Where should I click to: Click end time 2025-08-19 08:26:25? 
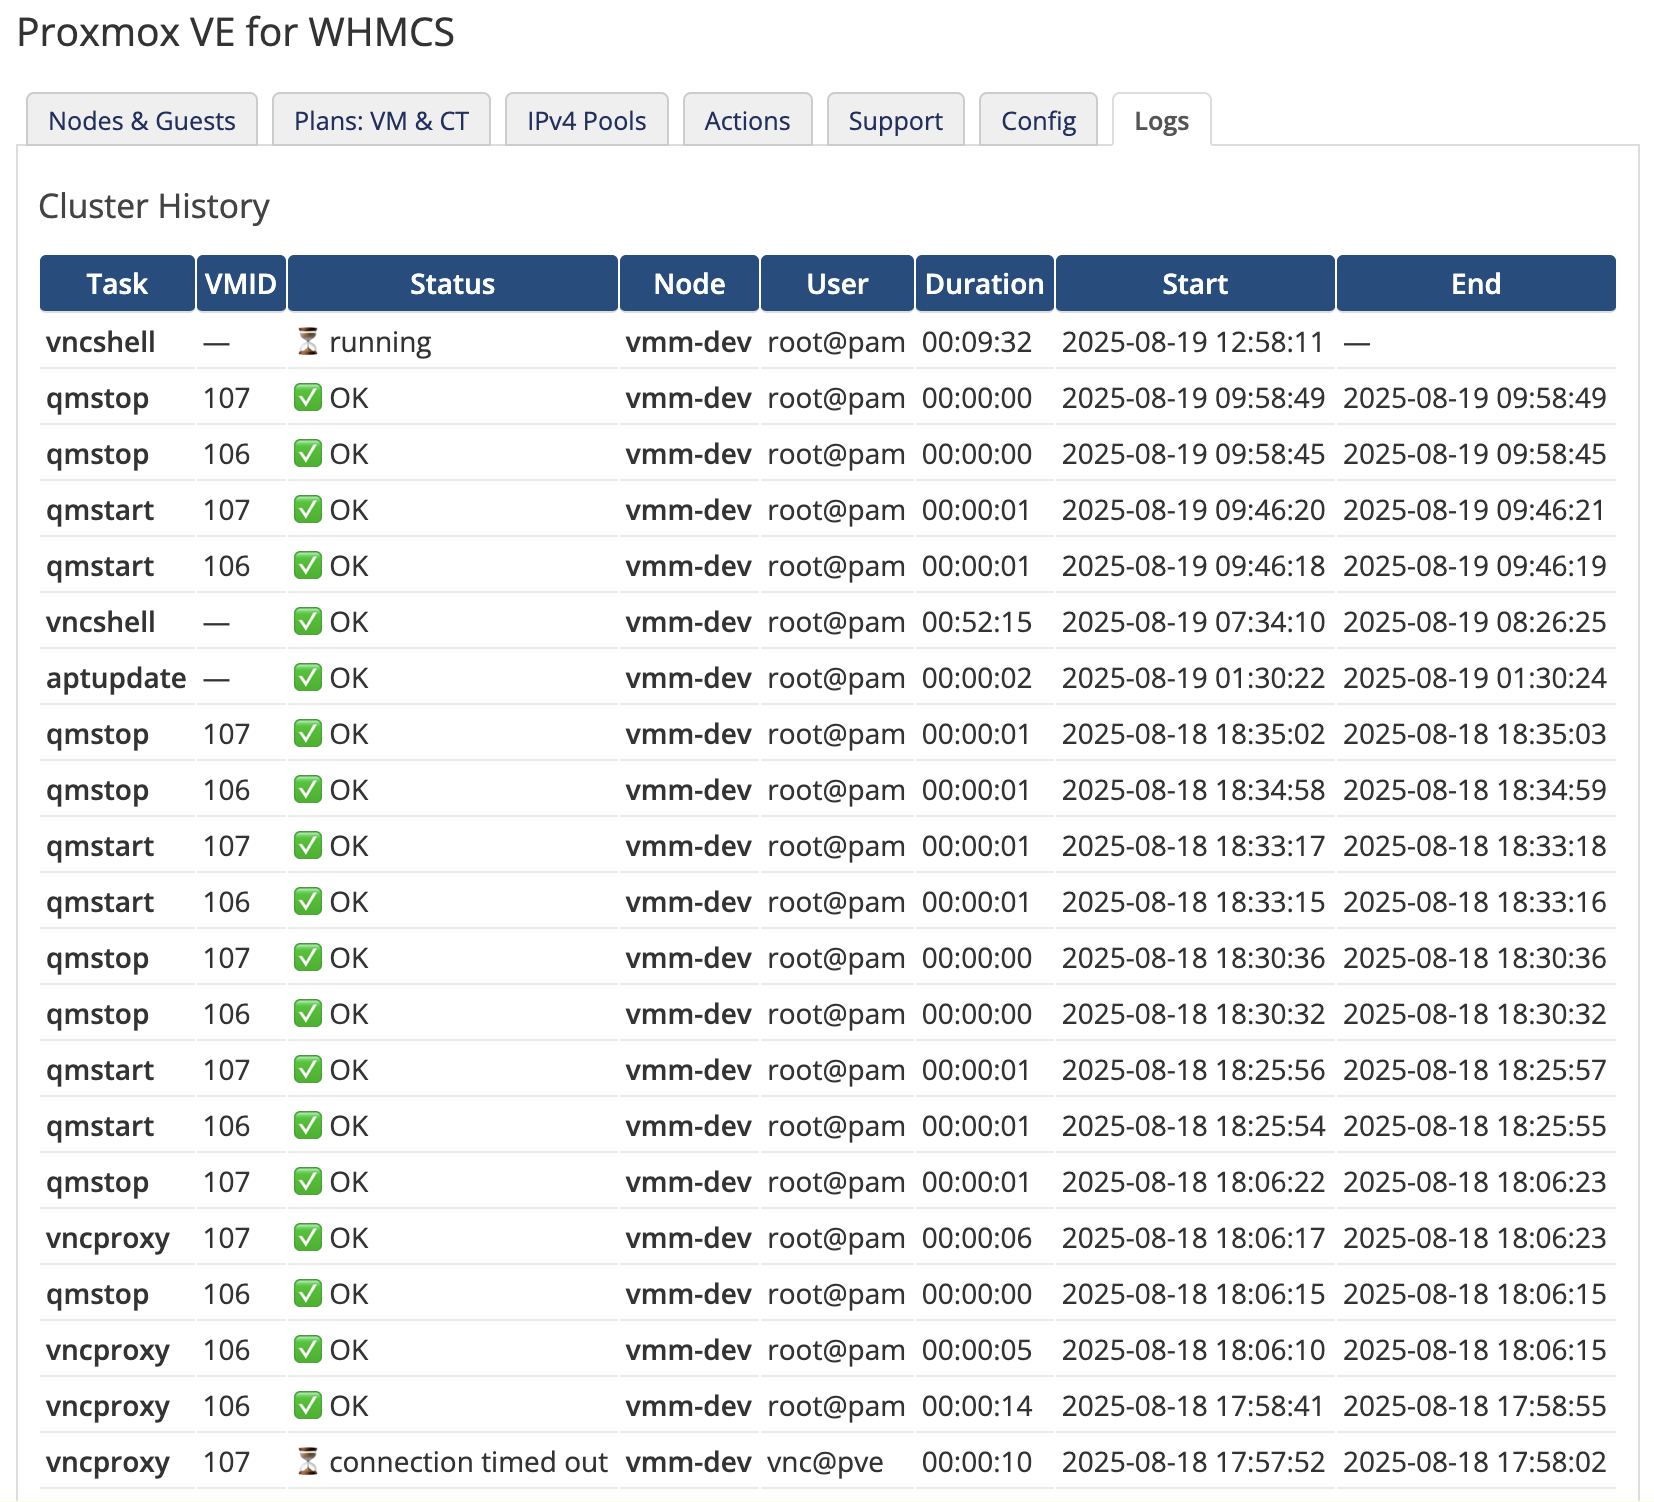(x=1474, y=622)
